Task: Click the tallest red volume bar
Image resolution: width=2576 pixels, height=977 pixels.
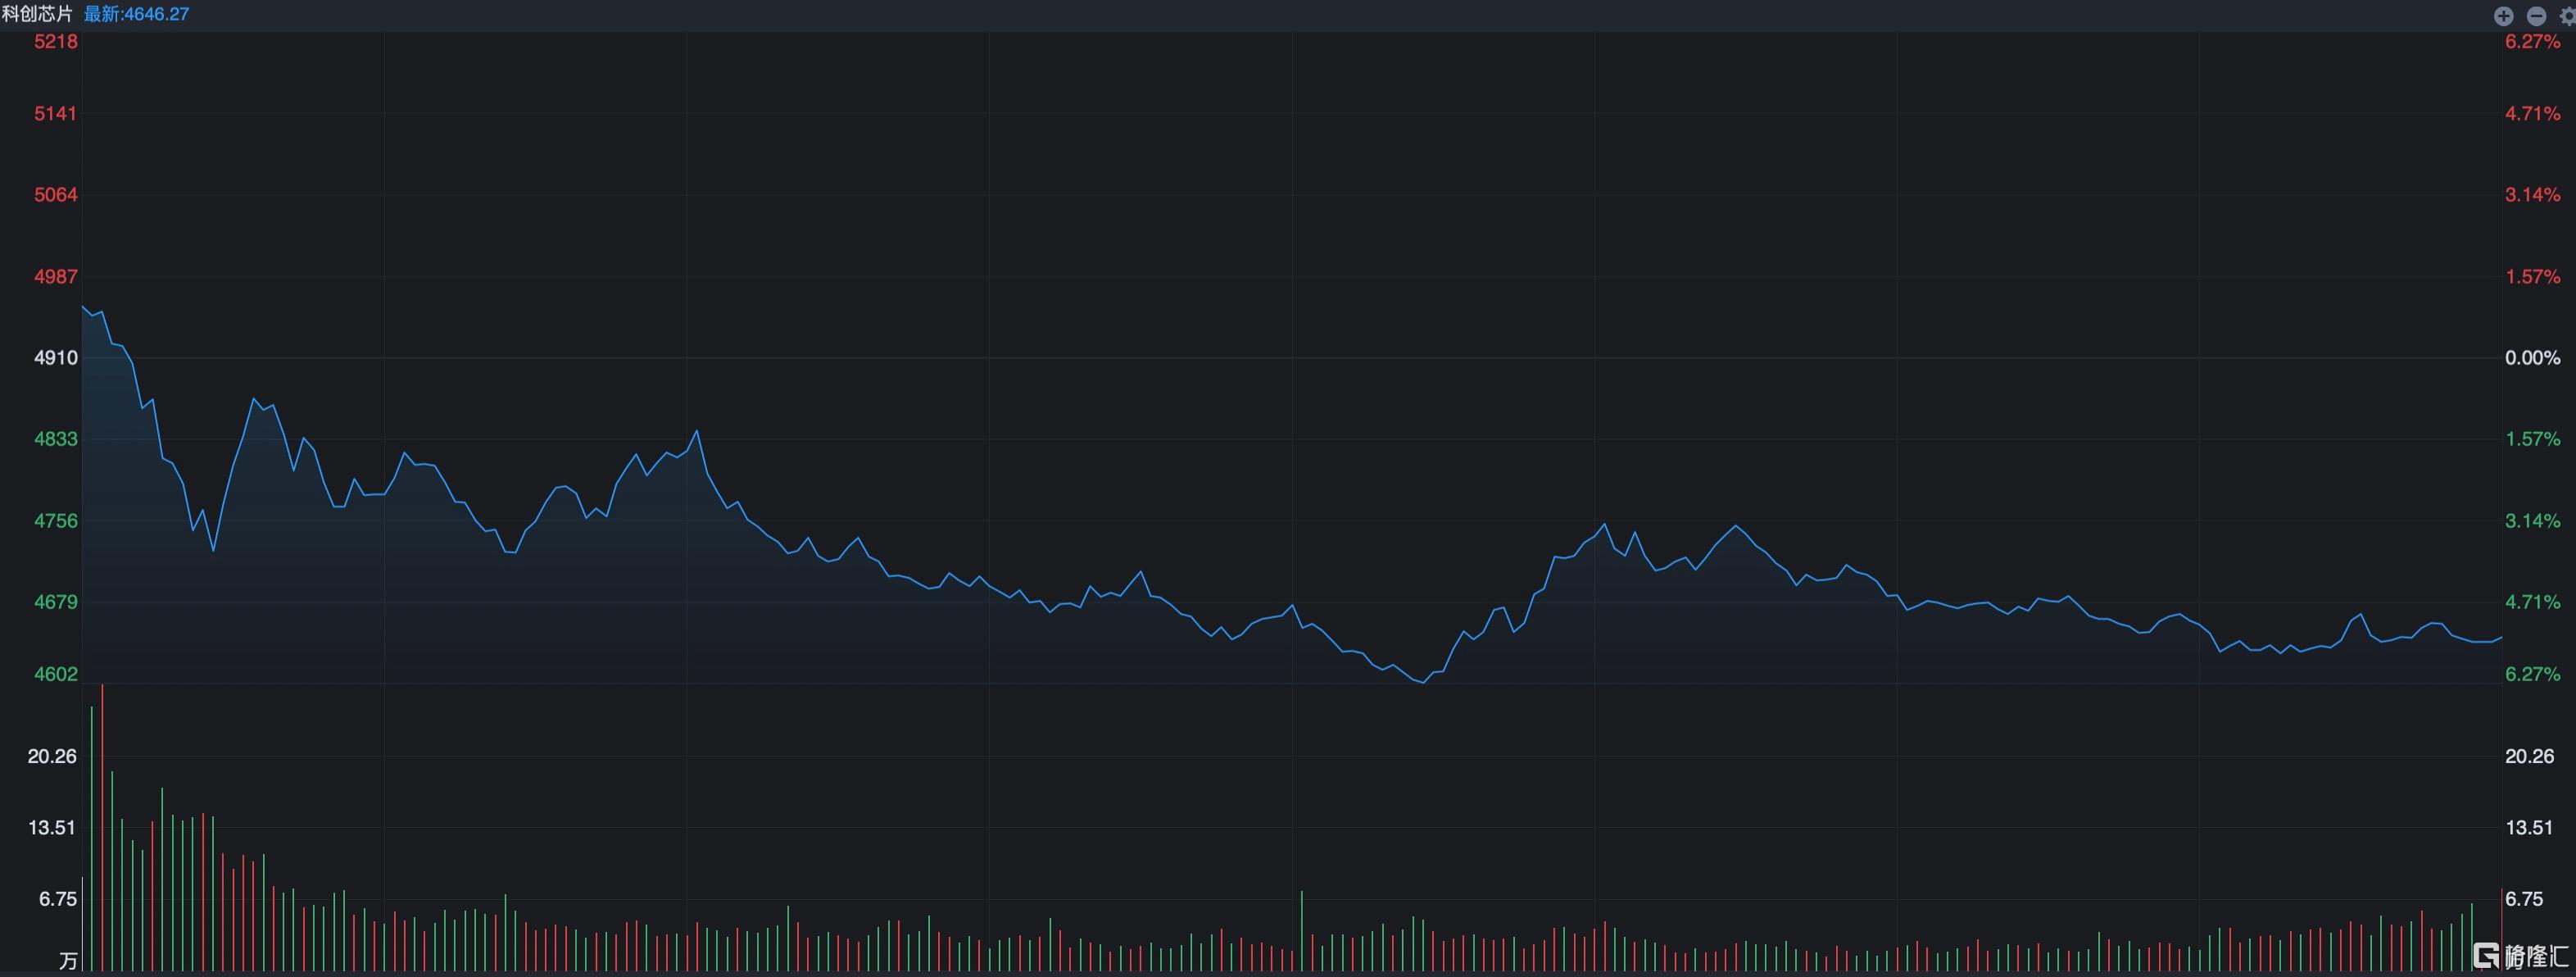Action: (x=102, y=828)
